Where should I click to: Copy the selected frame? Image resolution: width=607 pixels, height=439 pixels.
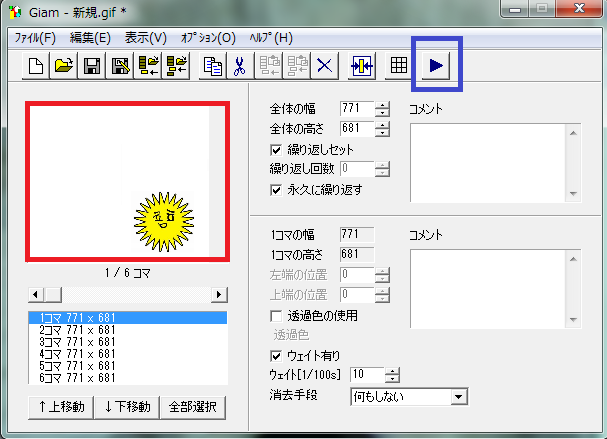point(213,65)
